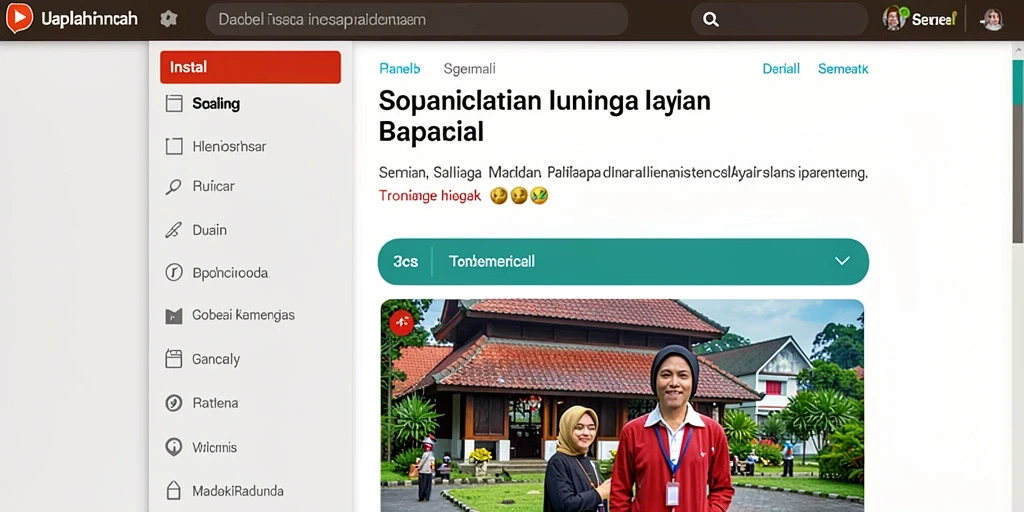Click the Ratlena circular icon

(x=173, y=403)
